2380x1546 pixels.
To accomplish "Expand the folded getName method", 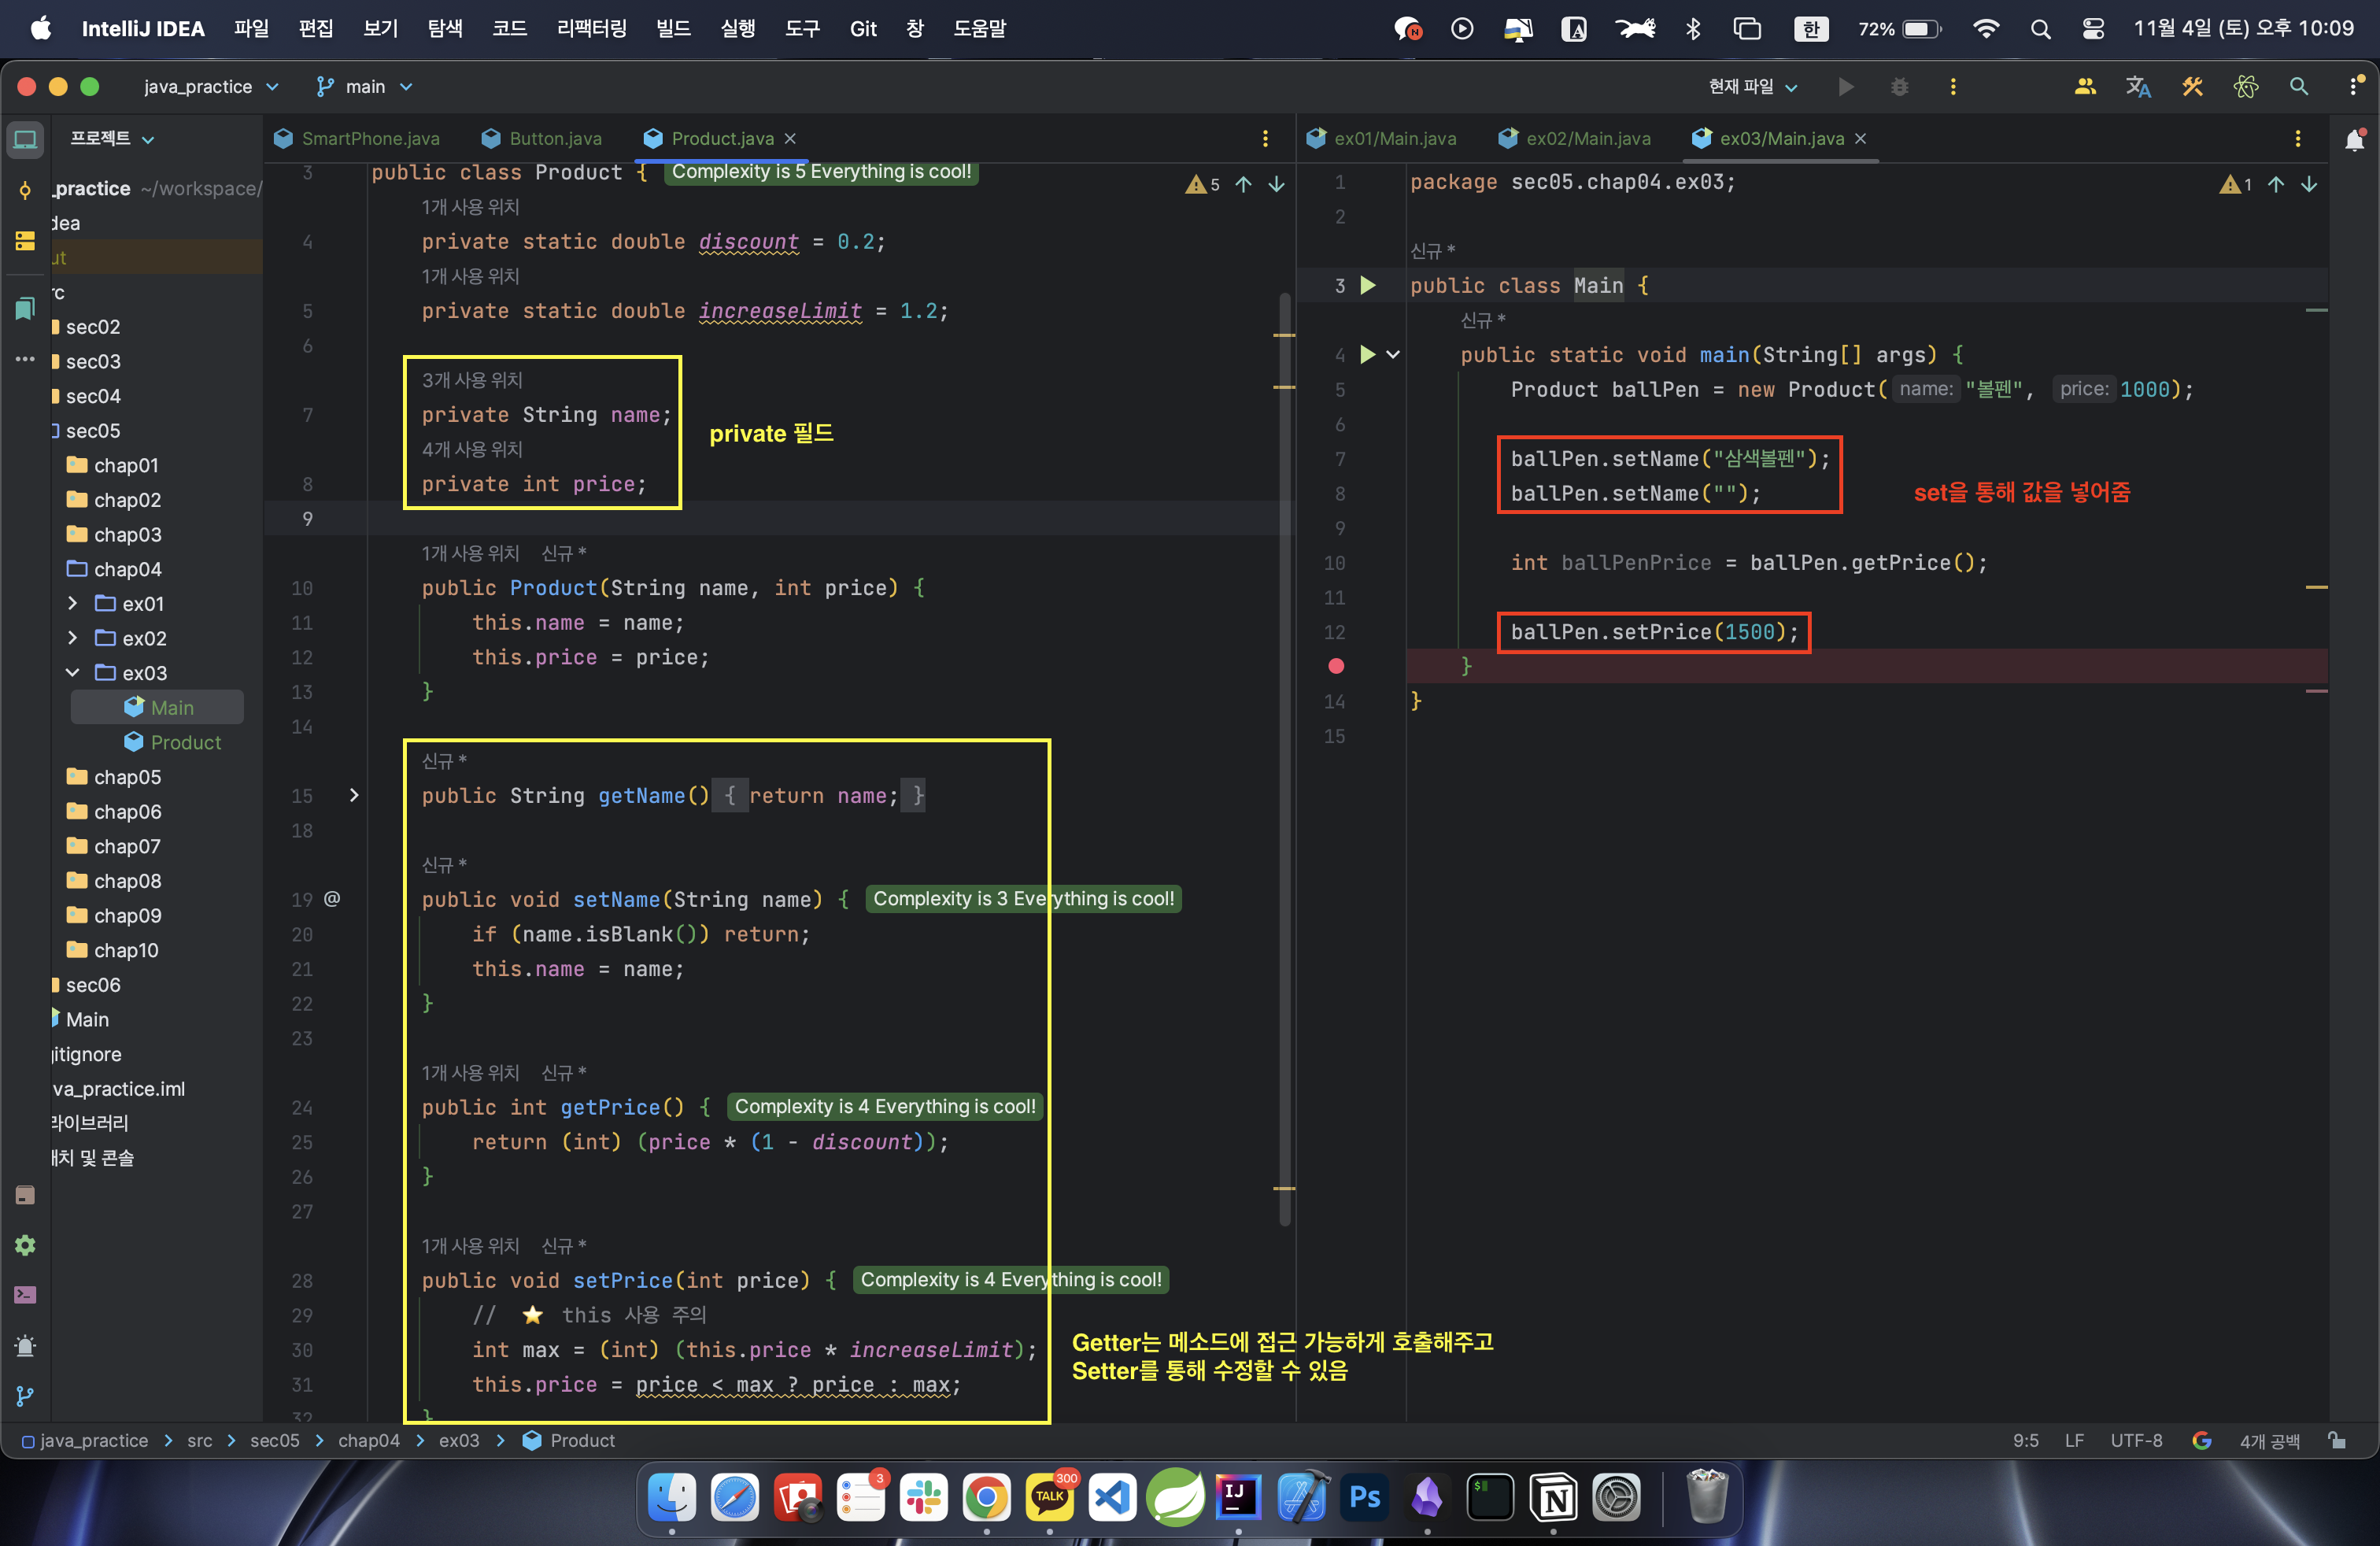I will [x=354, y=796].
